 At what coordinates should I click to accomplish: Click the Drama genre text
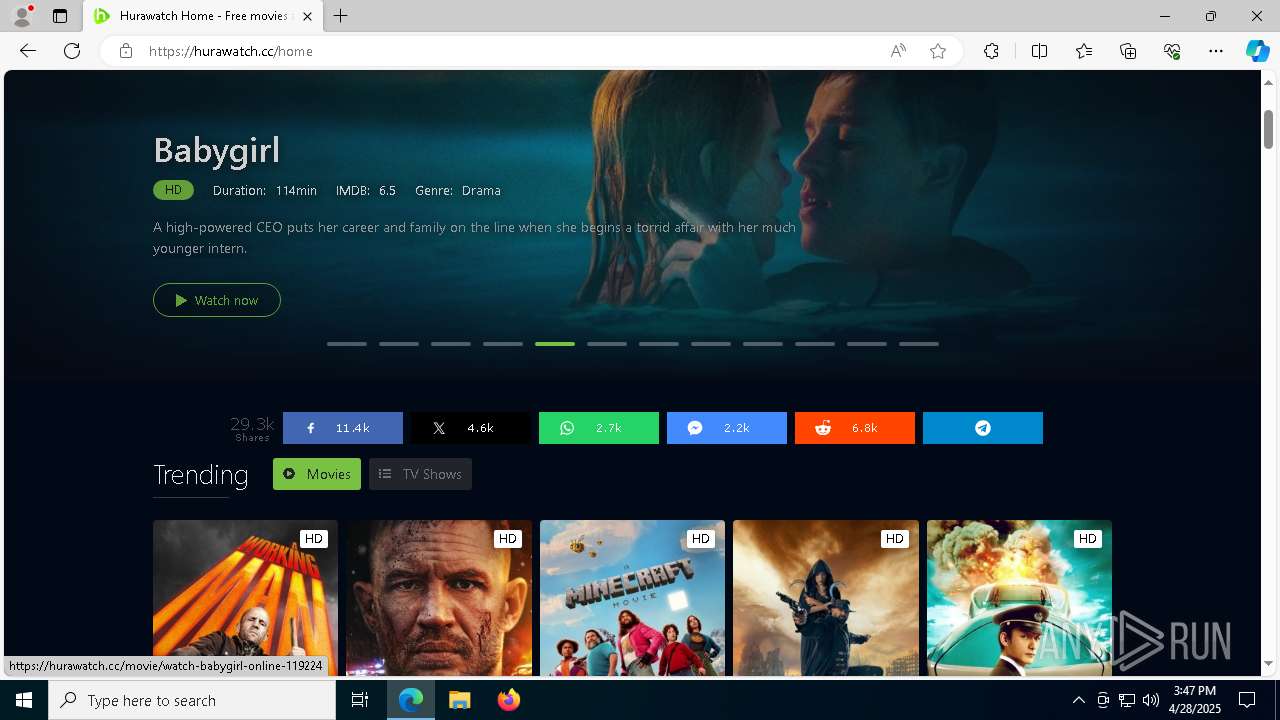pyautogui.click(x=481, y=190)
